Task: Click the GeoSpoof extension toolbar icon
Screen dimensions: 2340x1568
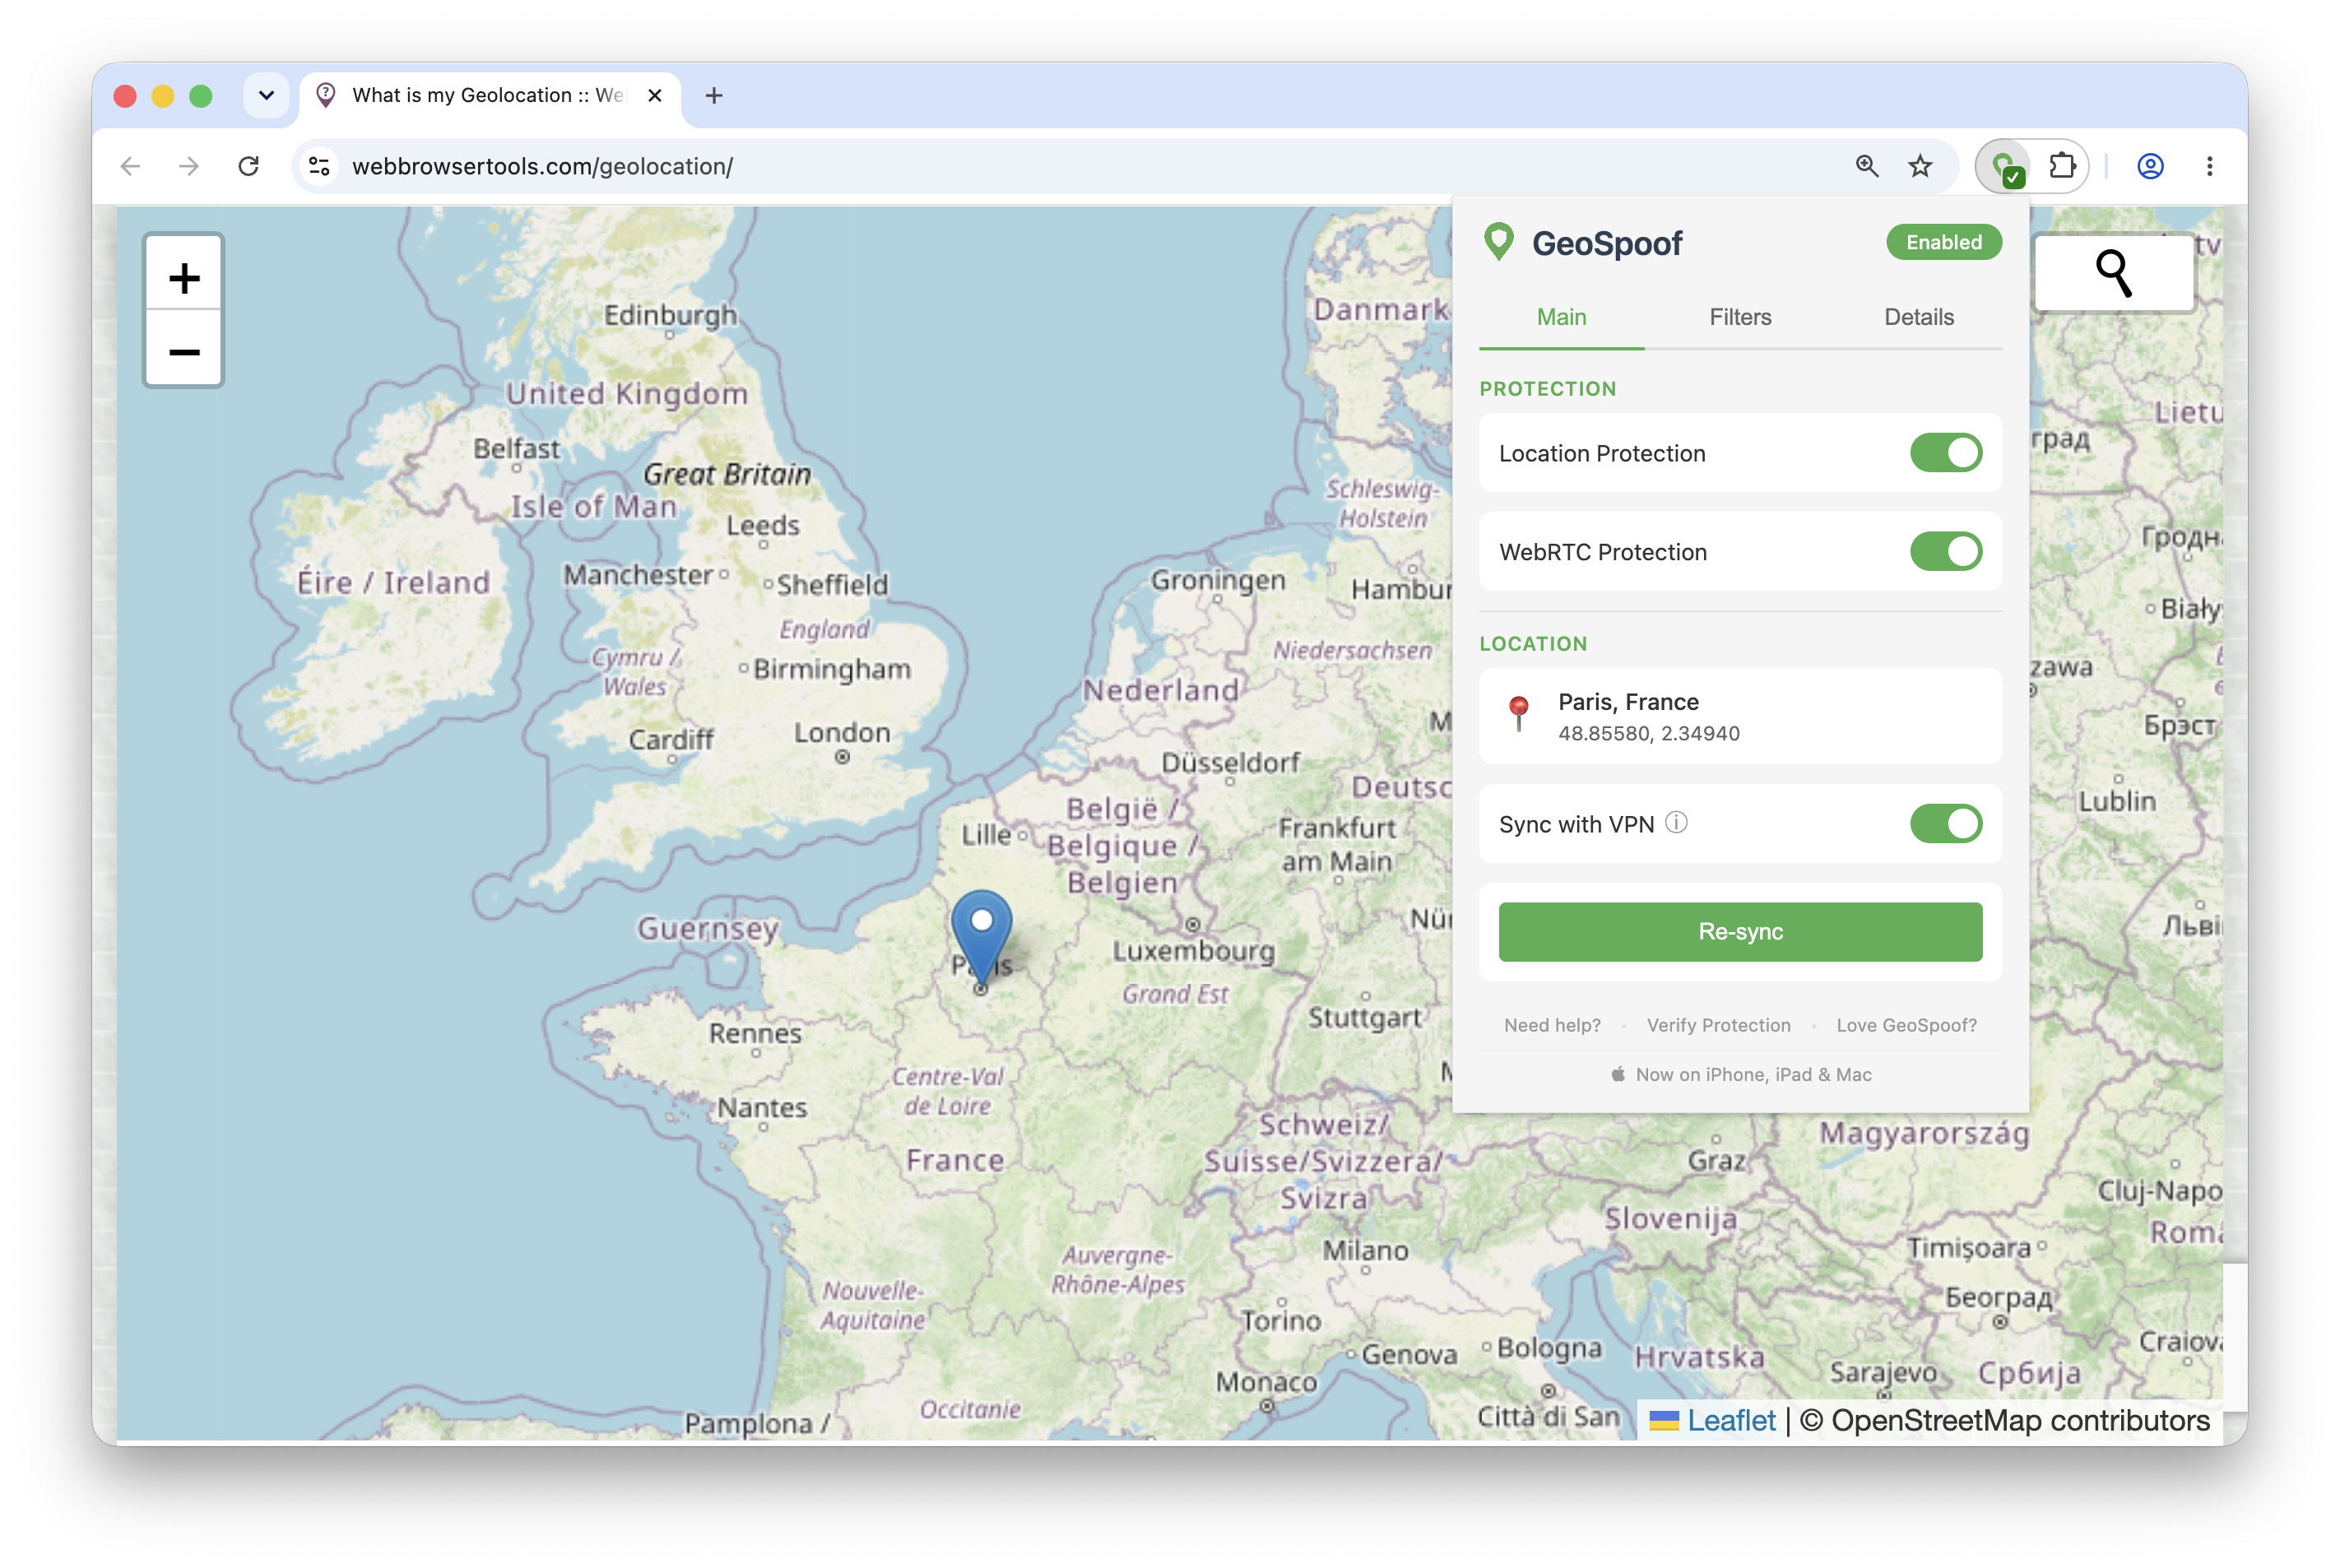Action: point(2004,166)
